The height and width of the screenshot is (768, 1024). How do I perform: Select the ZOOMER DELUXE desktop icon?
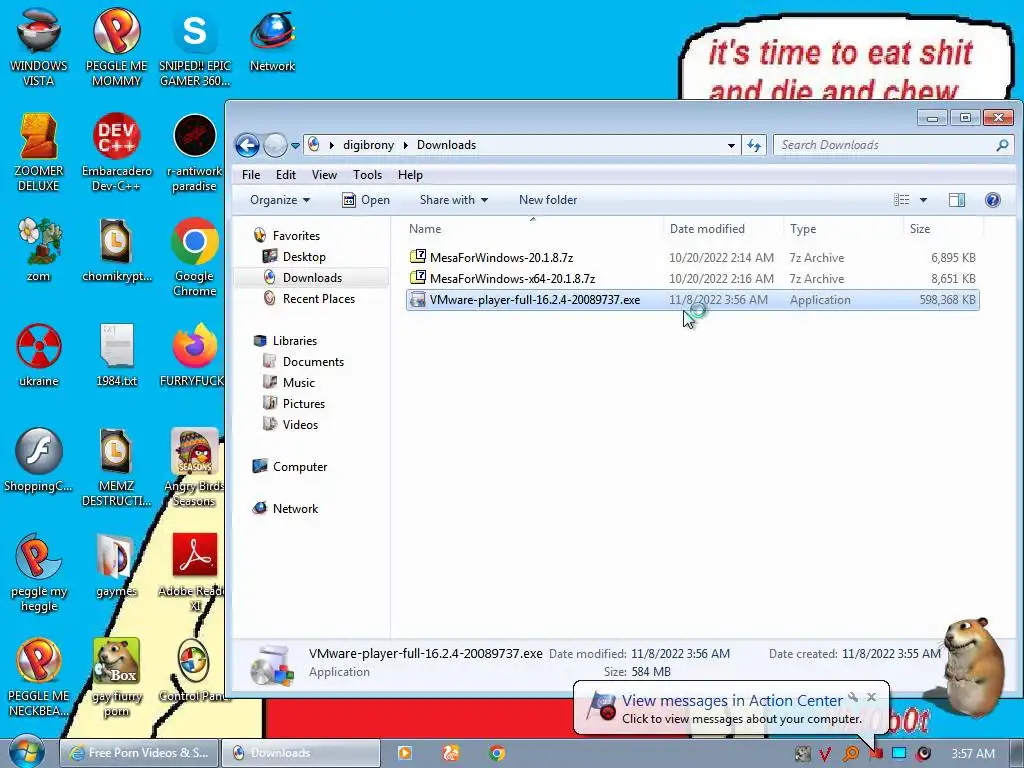tap(39, 152)
